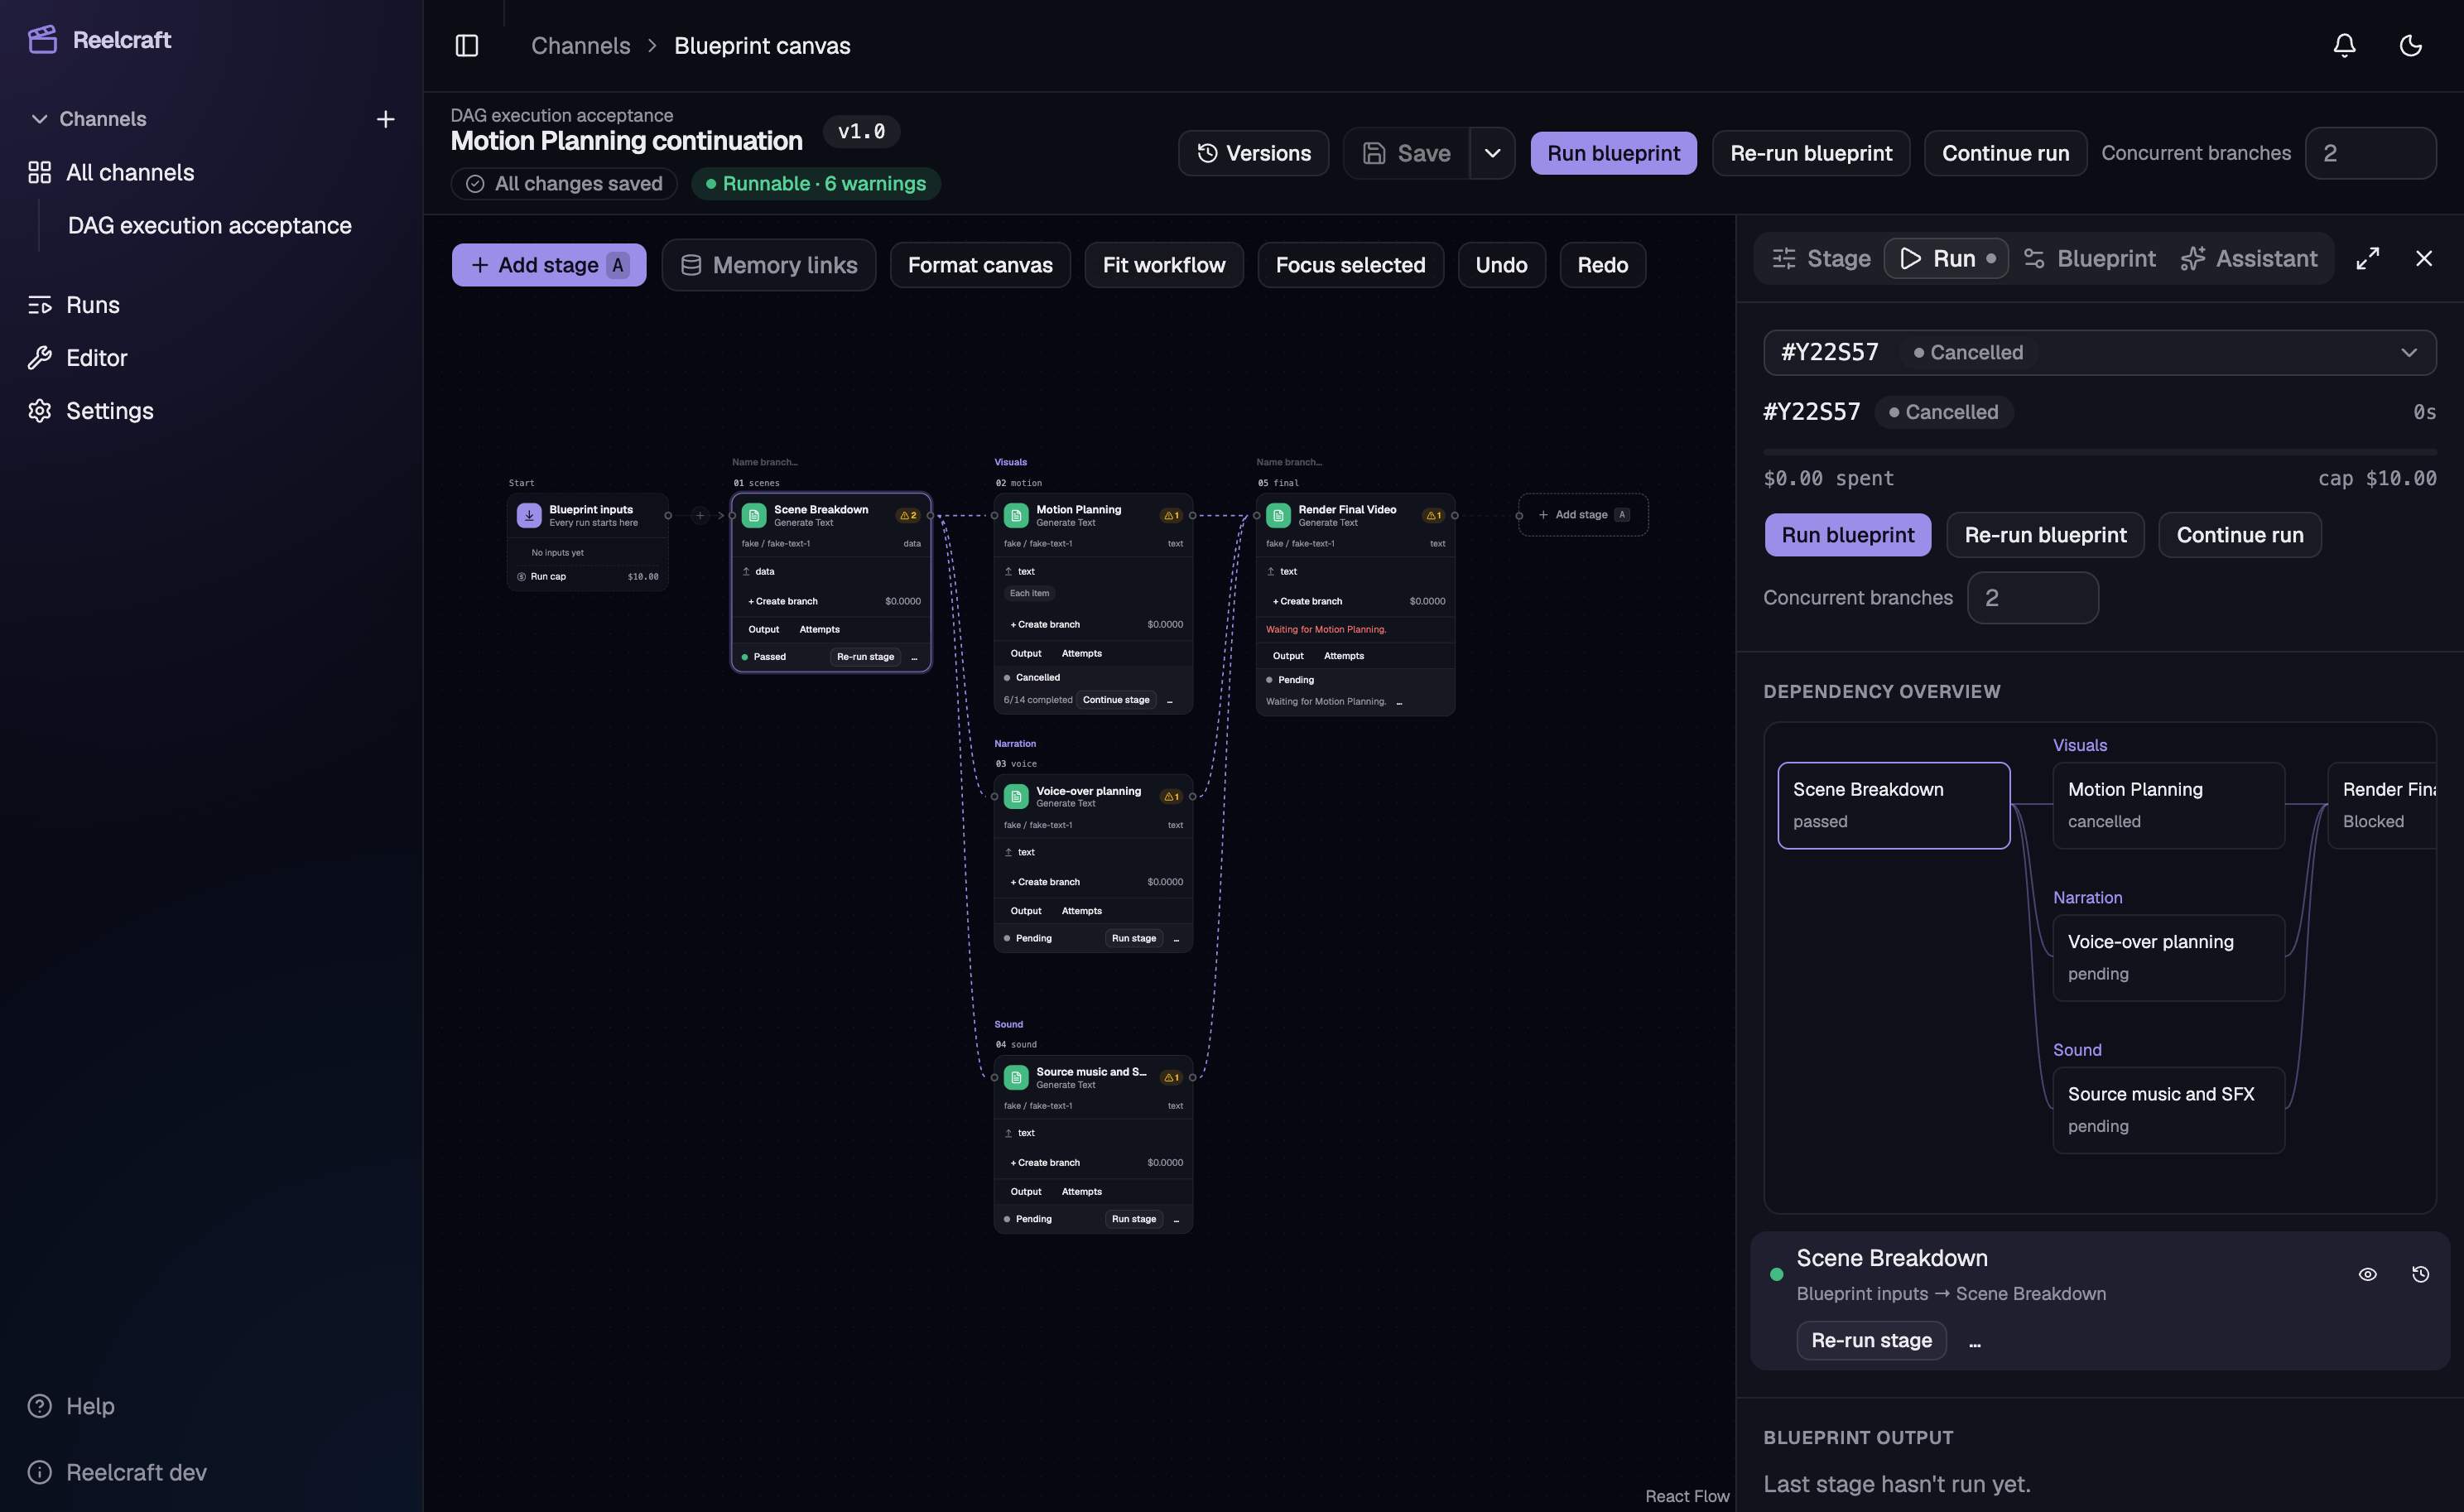Close the side panel
The height and width of the screenshot is (1512, 2464).
[2424, 259]
